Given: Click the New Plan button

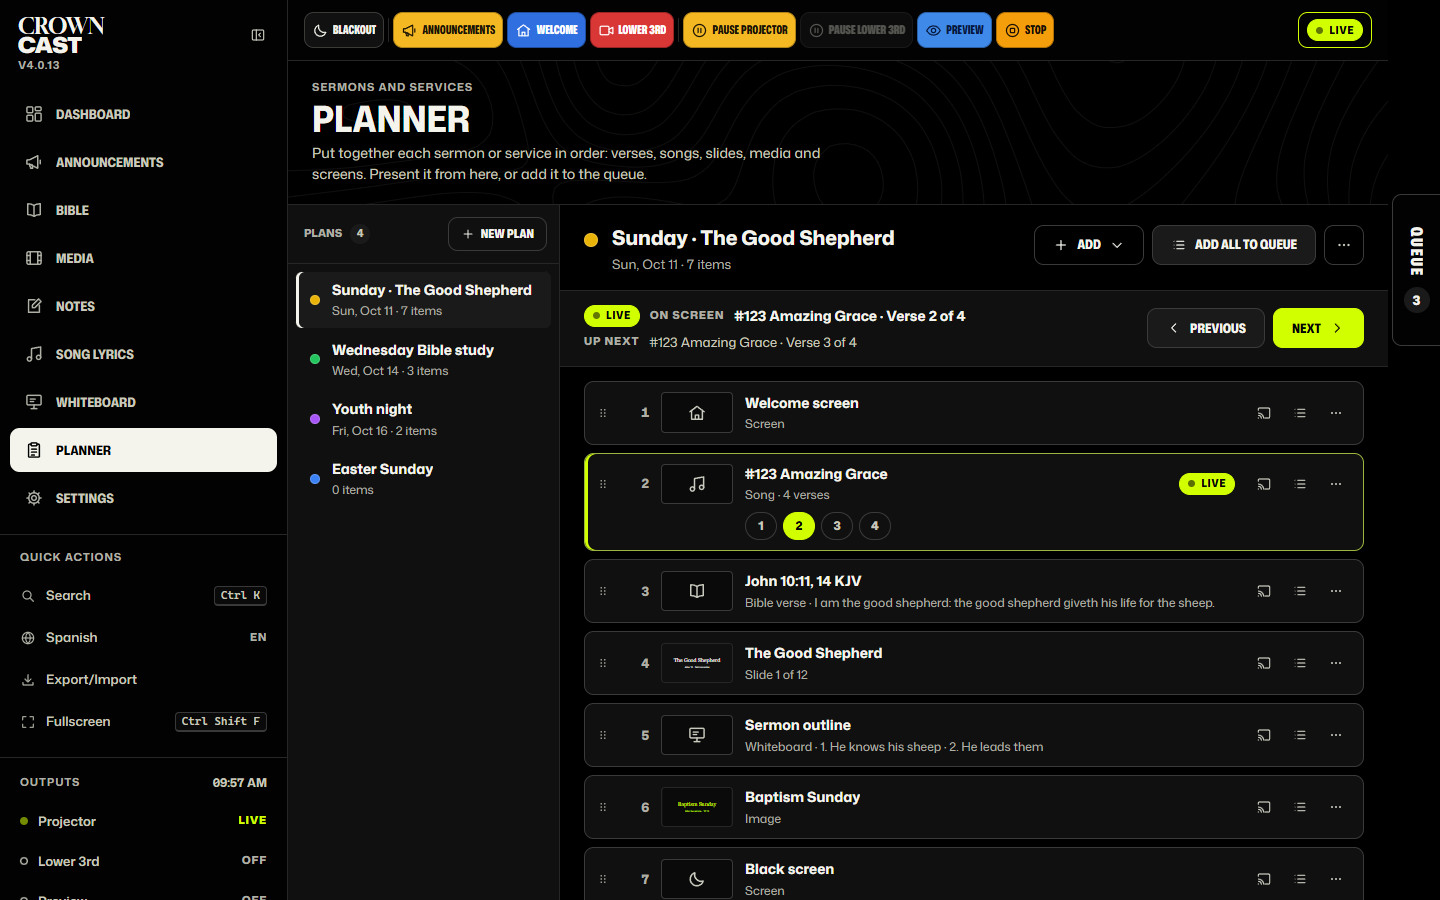Looking at the screenshot, I should [497, 234].
